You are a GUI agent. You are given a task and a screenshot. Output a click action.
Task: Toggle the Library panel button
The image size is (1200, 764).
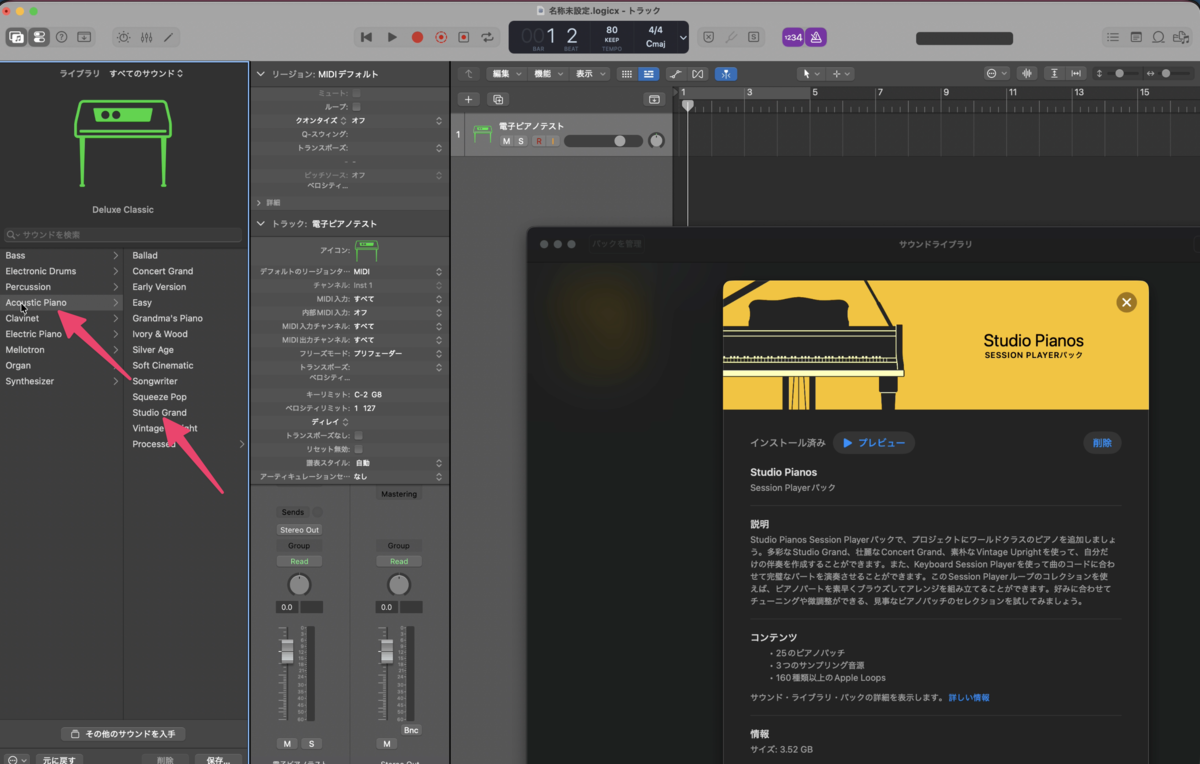17,37
